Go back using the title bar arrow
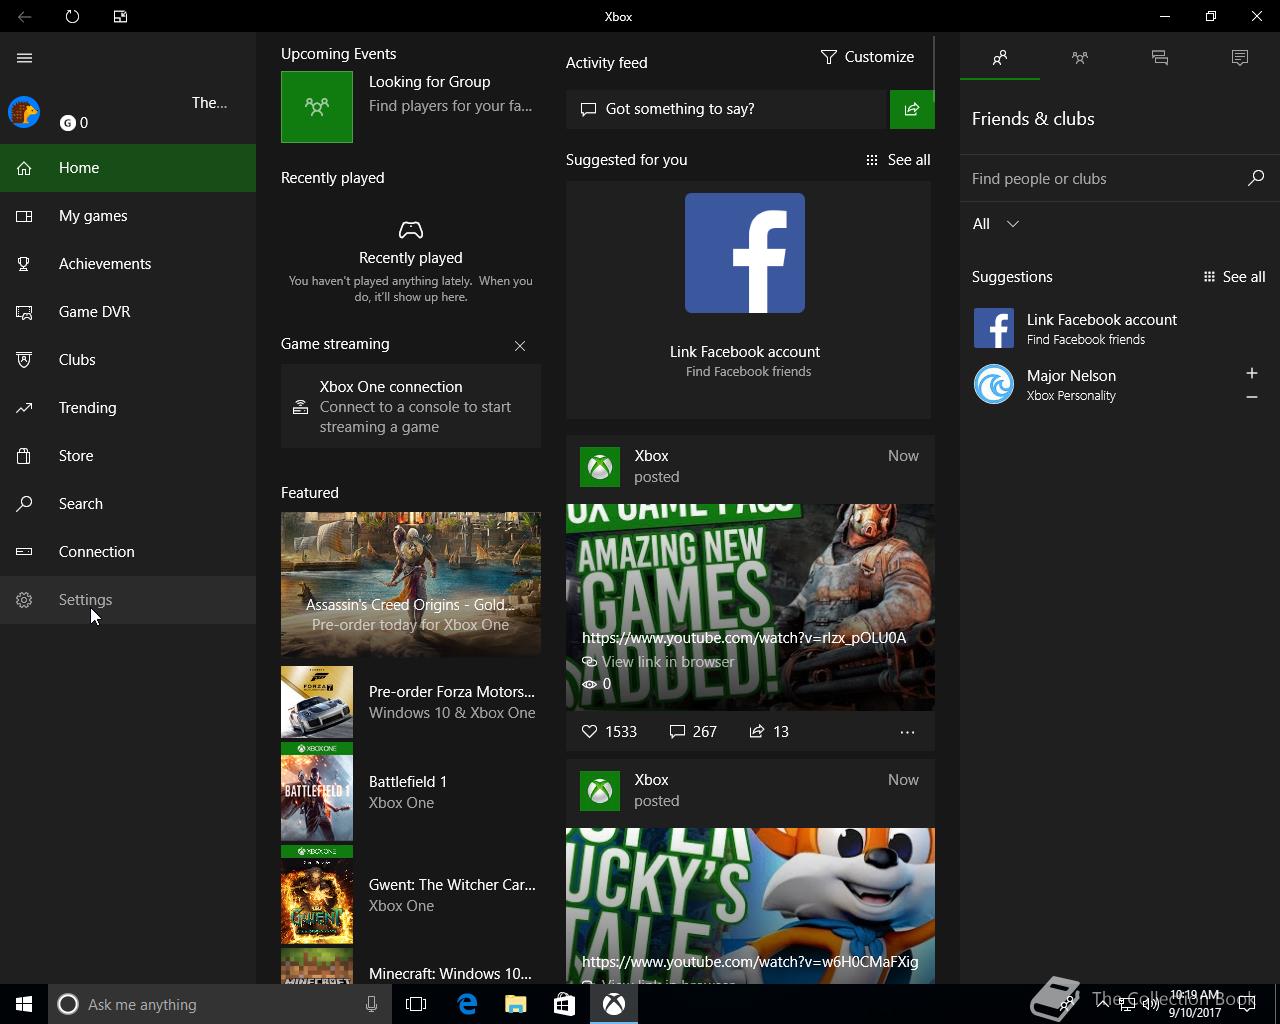 tap(25, 16)
